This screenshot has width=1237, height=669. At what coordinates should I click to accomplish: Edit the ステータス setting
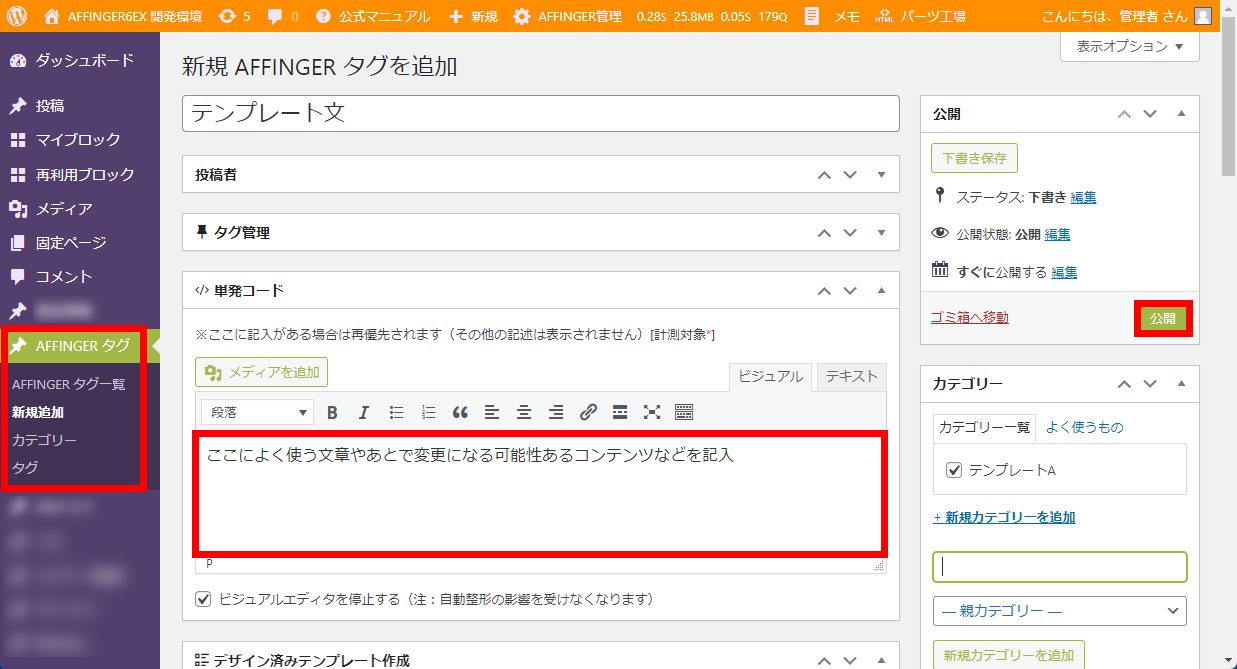[1083, 198]
